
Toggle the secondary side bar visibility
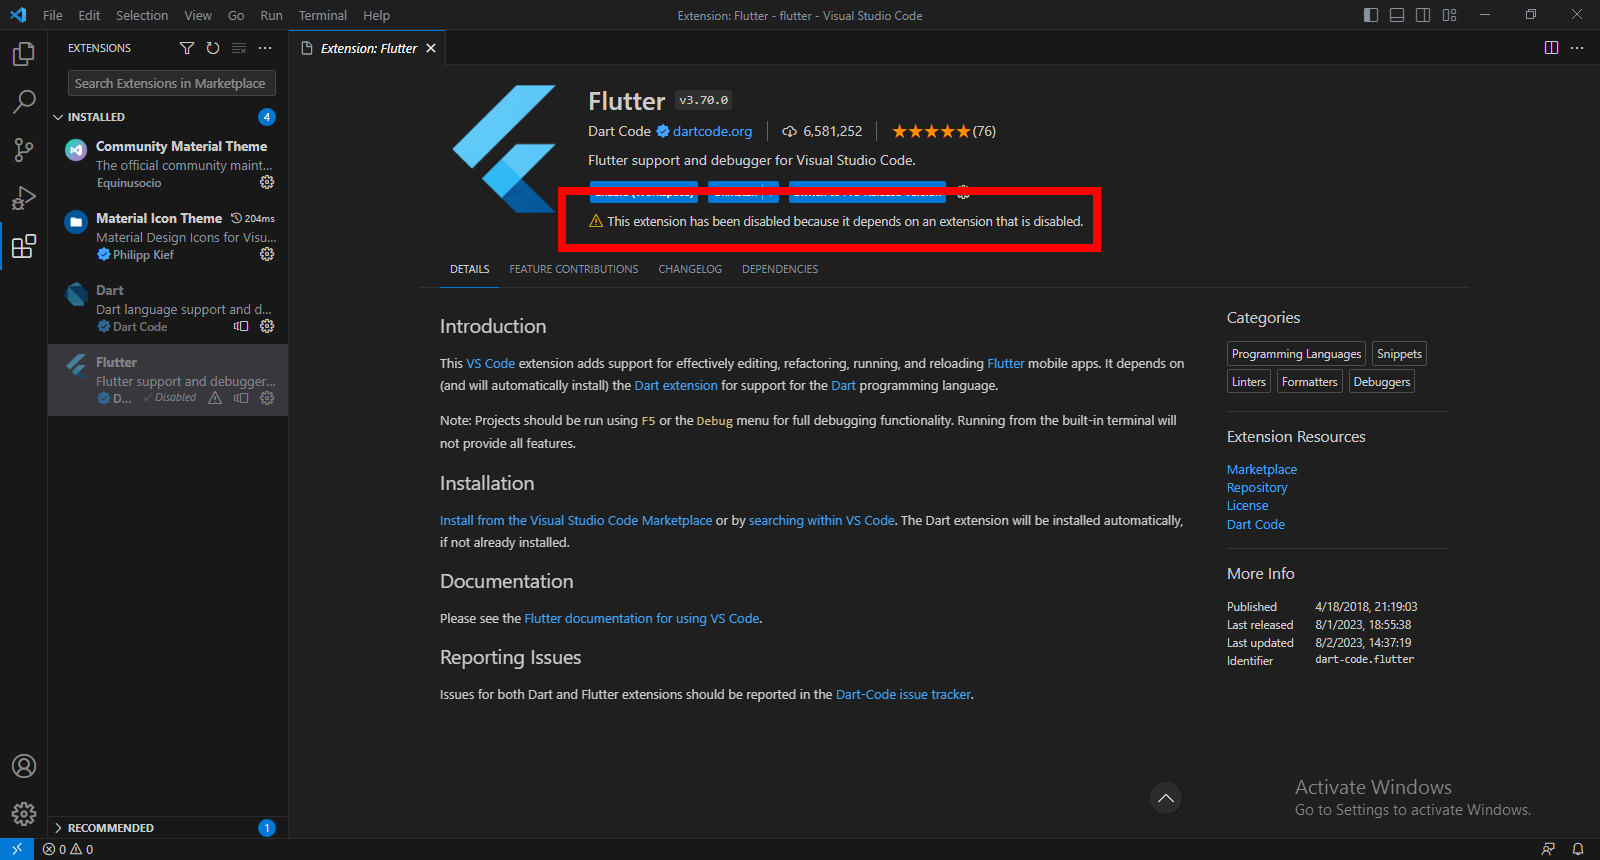1423,15
